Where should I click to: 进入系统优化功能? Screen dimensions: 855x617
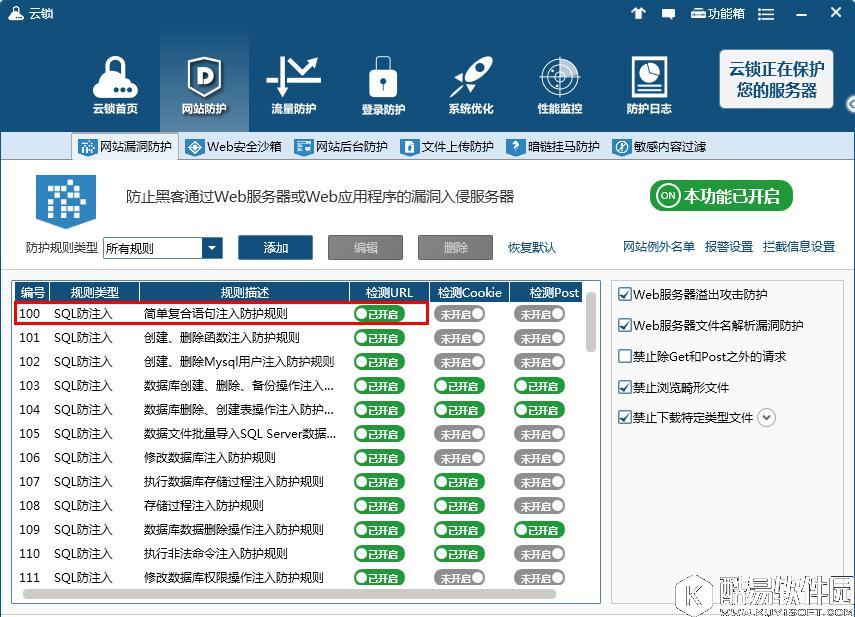470,85
